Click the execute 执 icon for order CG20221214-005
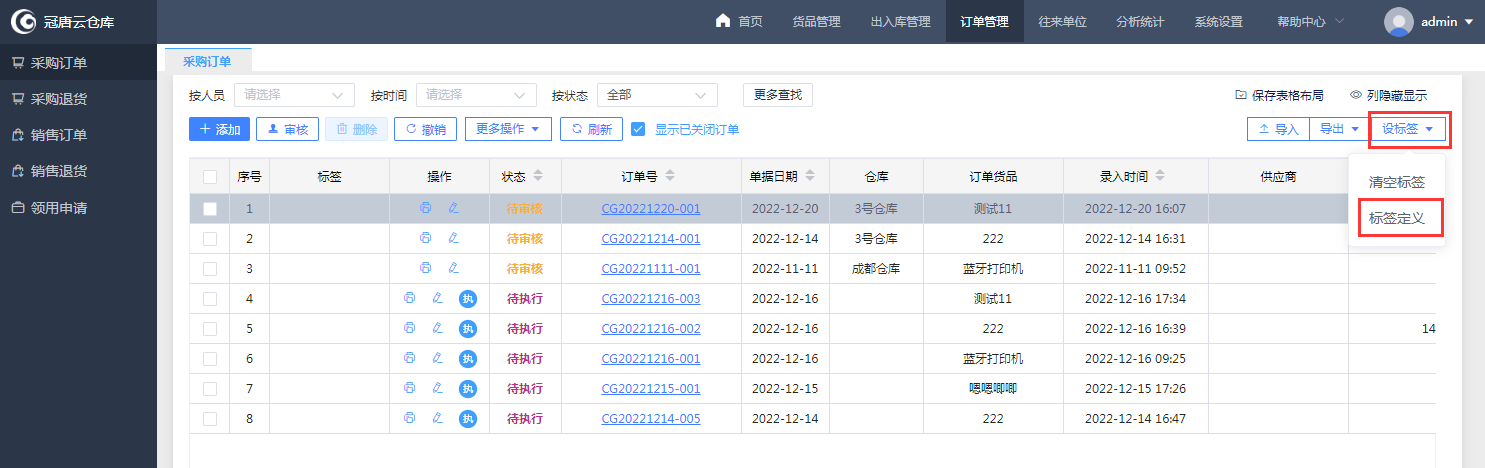Viewport: 1485px width, 468px height. [467, 418]
